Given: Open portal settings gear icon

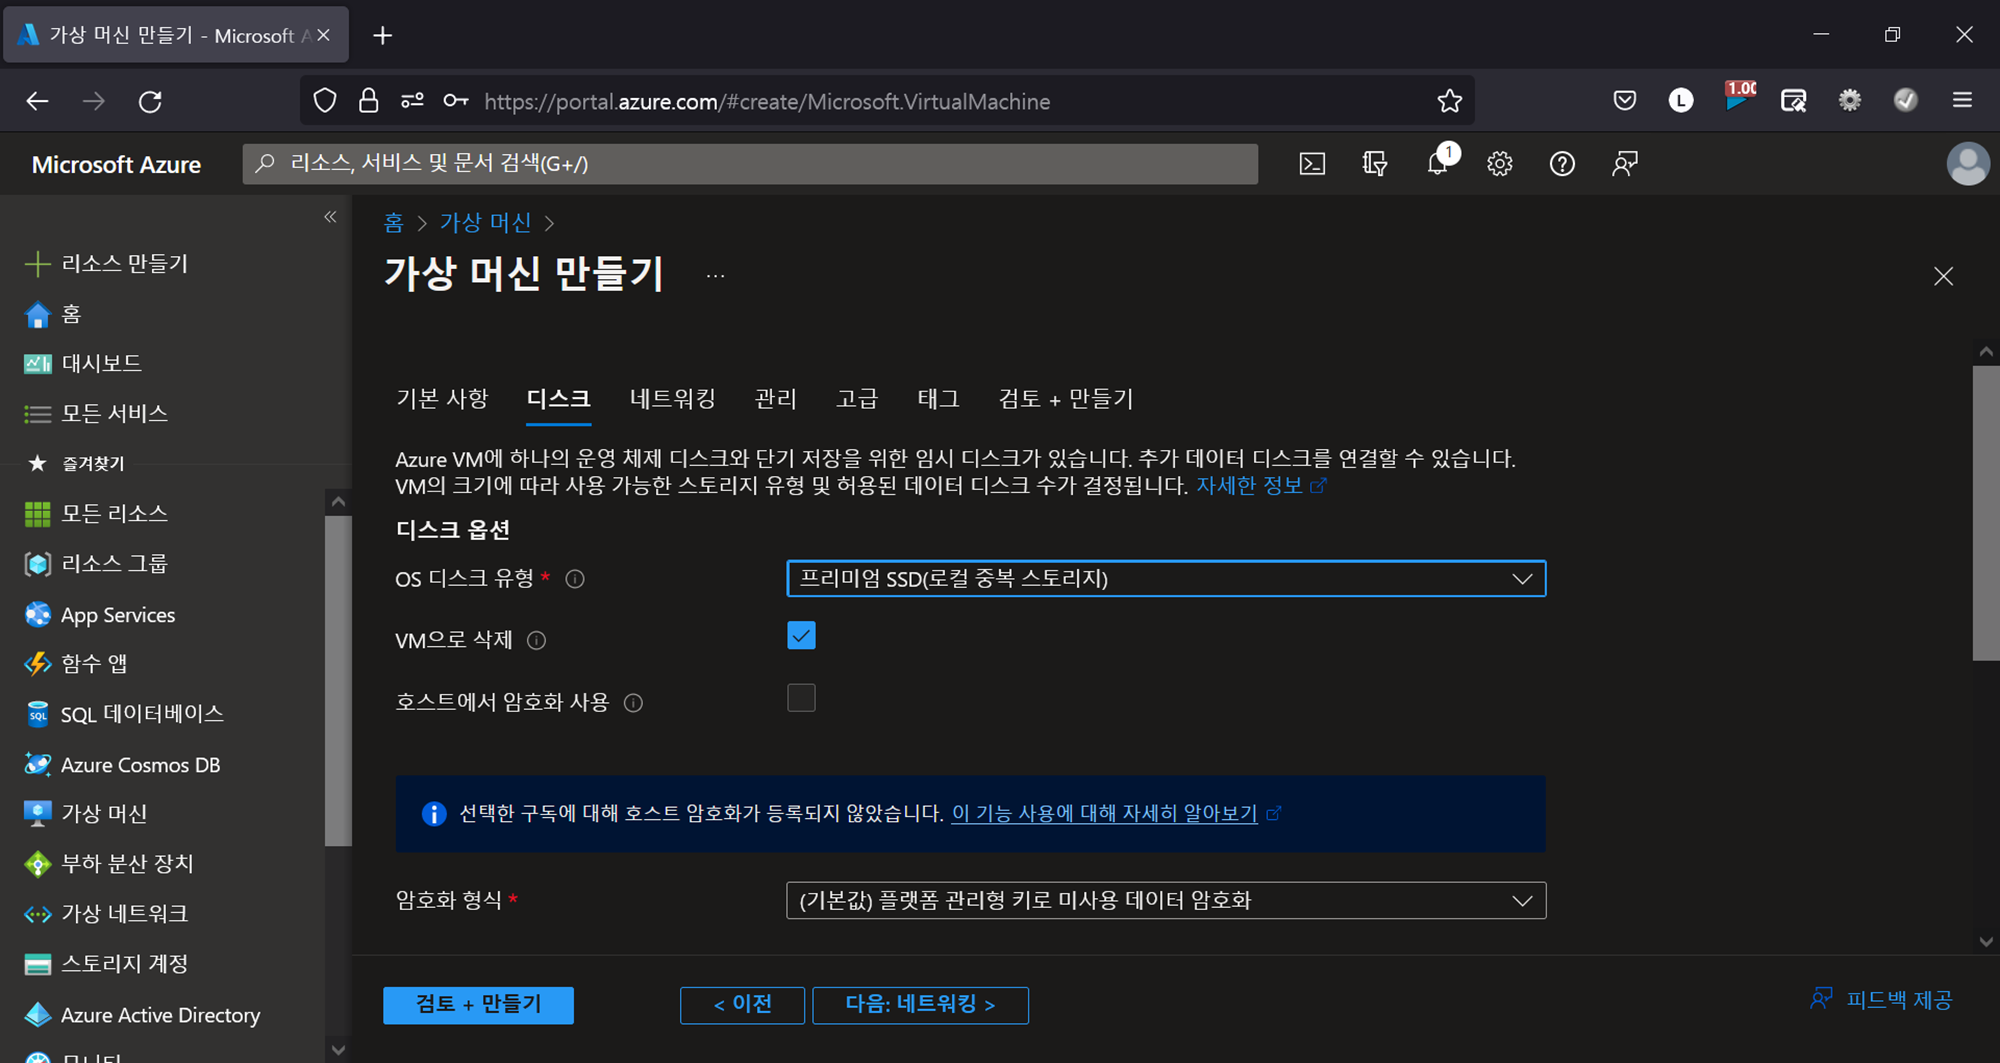Looking at the screenshot, I should (x=1500, y=164).
